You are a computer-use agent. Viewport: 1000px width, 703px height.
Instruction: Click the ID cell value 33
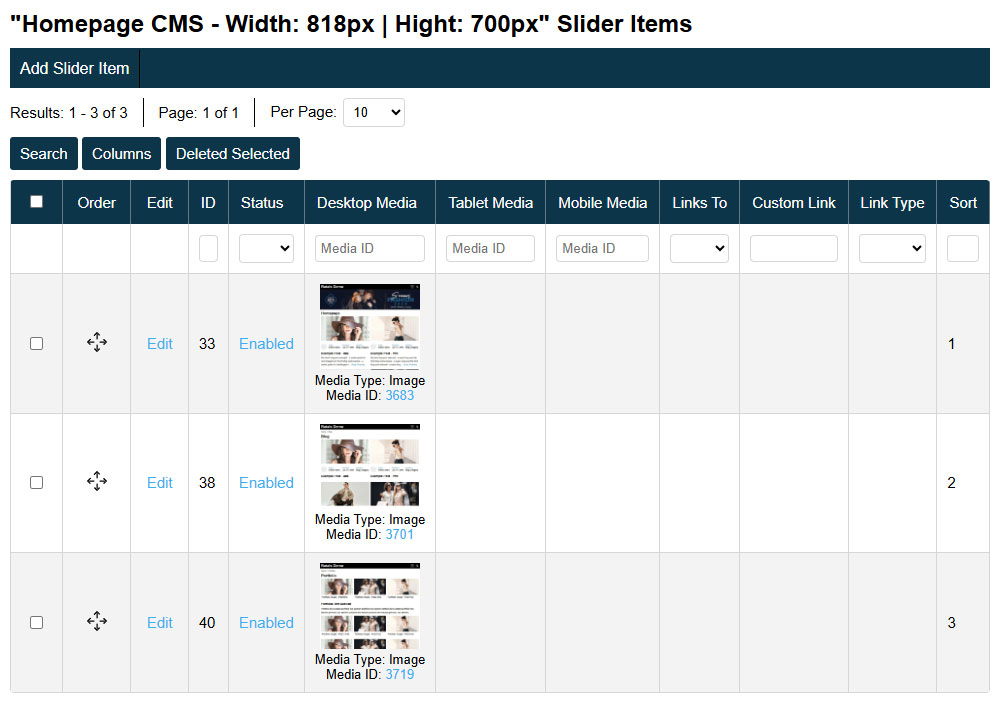coord(207,344)
